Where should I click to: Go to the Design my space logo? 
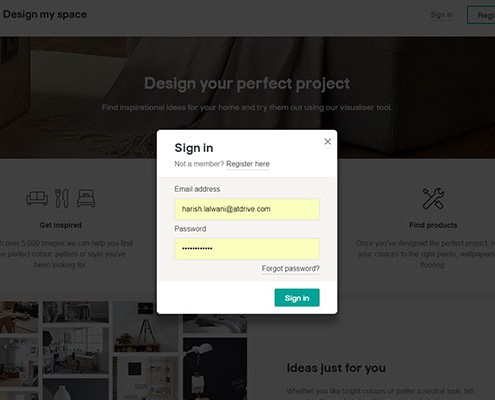[45, 14]
